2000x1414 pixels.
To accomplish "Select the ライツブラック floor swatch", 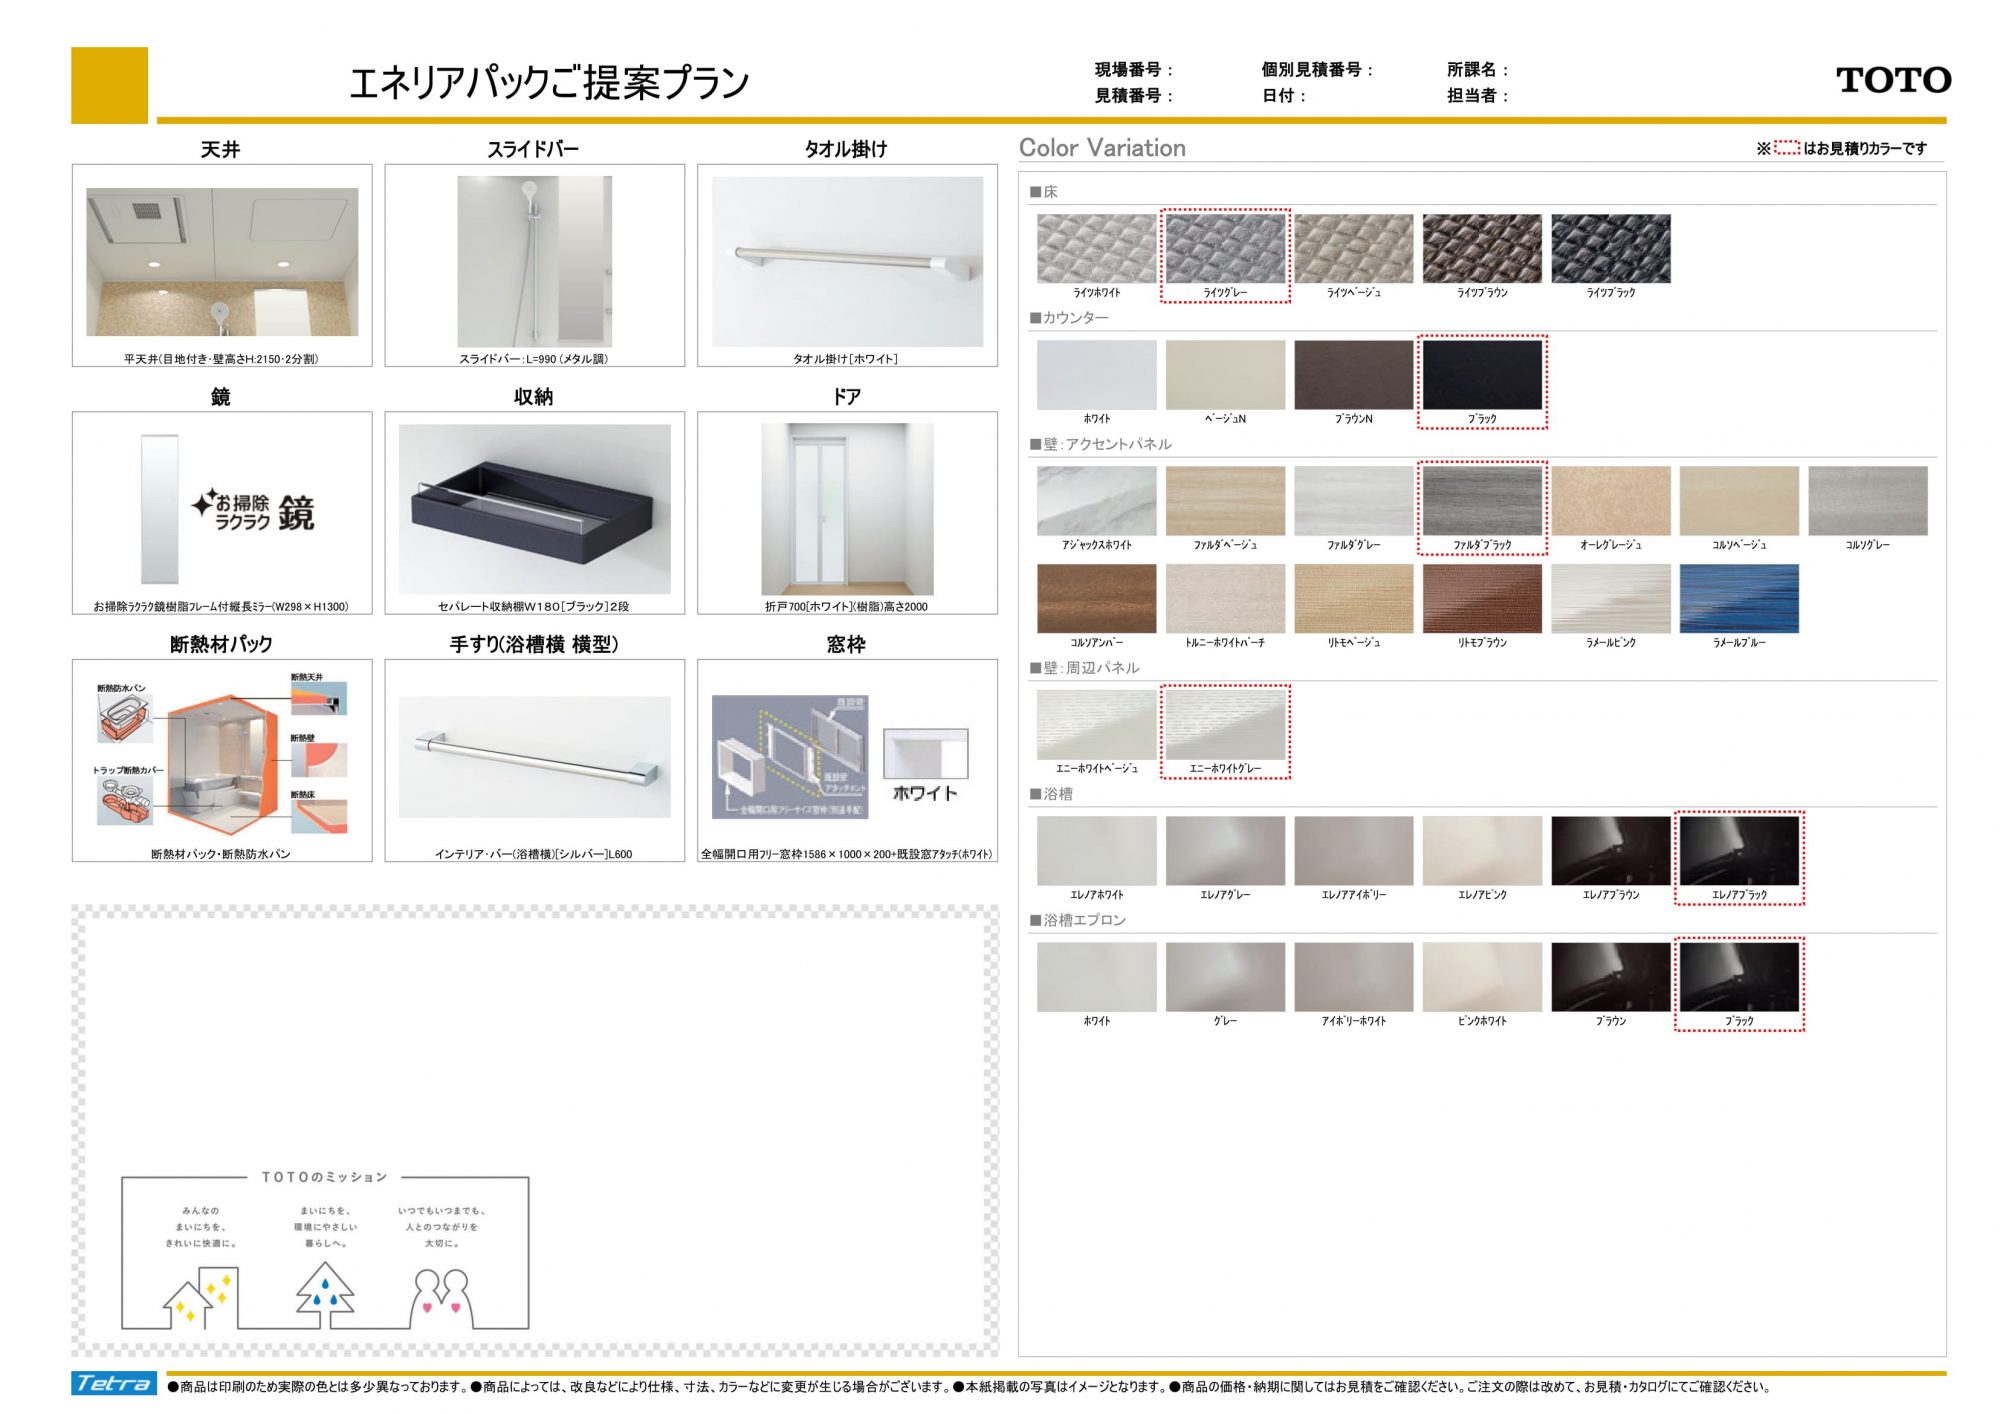I will pyautogui.click(x=1611, y=248).
